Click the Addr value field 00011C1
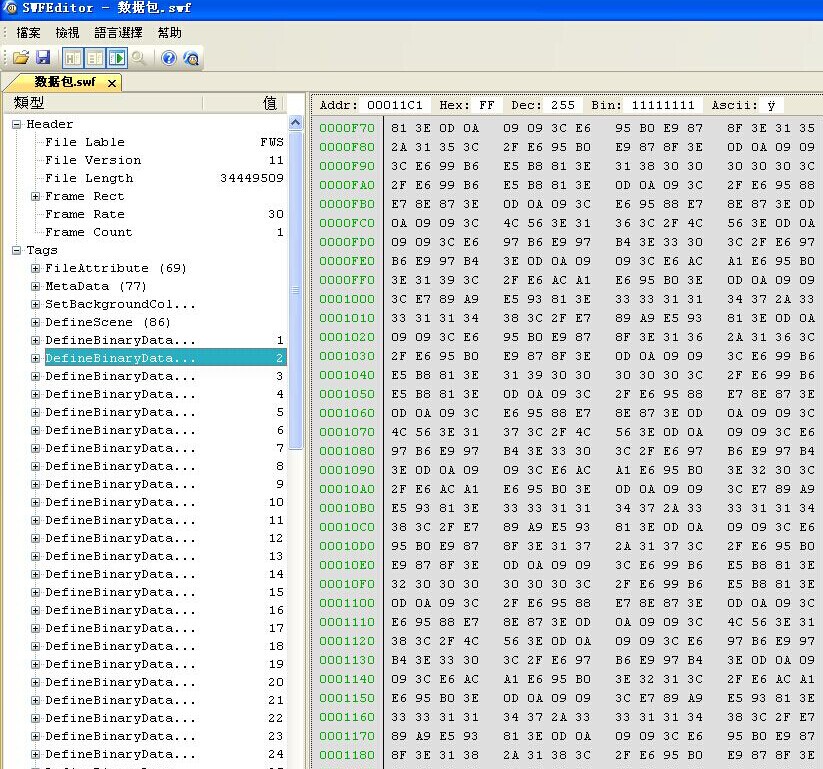 pos(395,105)
